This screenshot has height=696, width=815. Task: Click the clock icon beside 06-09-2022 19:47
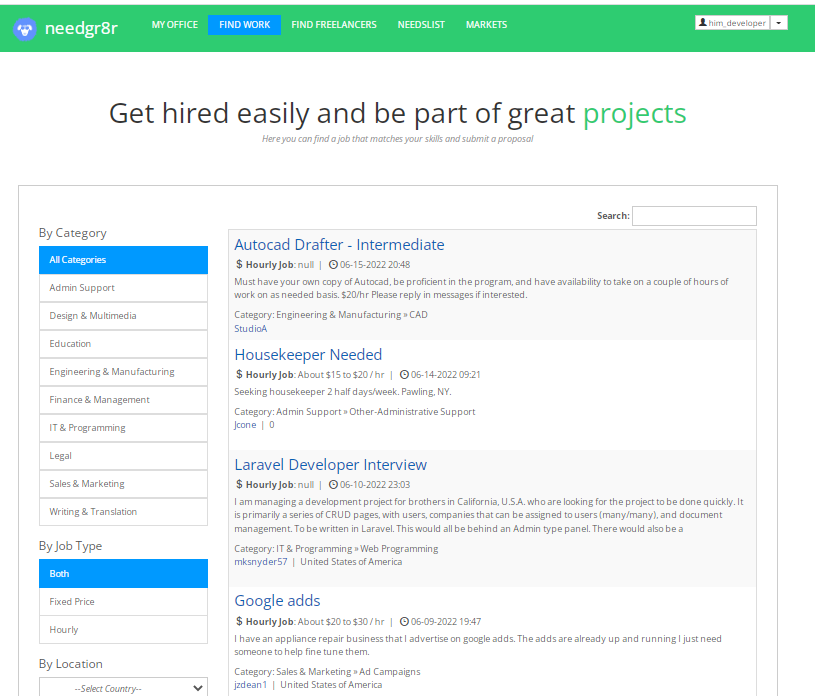point(402,621)
